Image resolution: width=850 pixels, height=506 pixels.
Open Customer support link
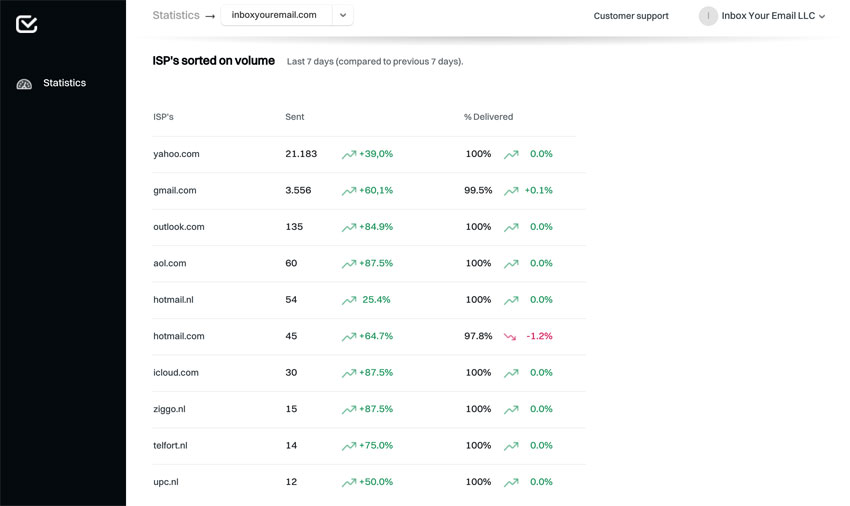(631, 16)
